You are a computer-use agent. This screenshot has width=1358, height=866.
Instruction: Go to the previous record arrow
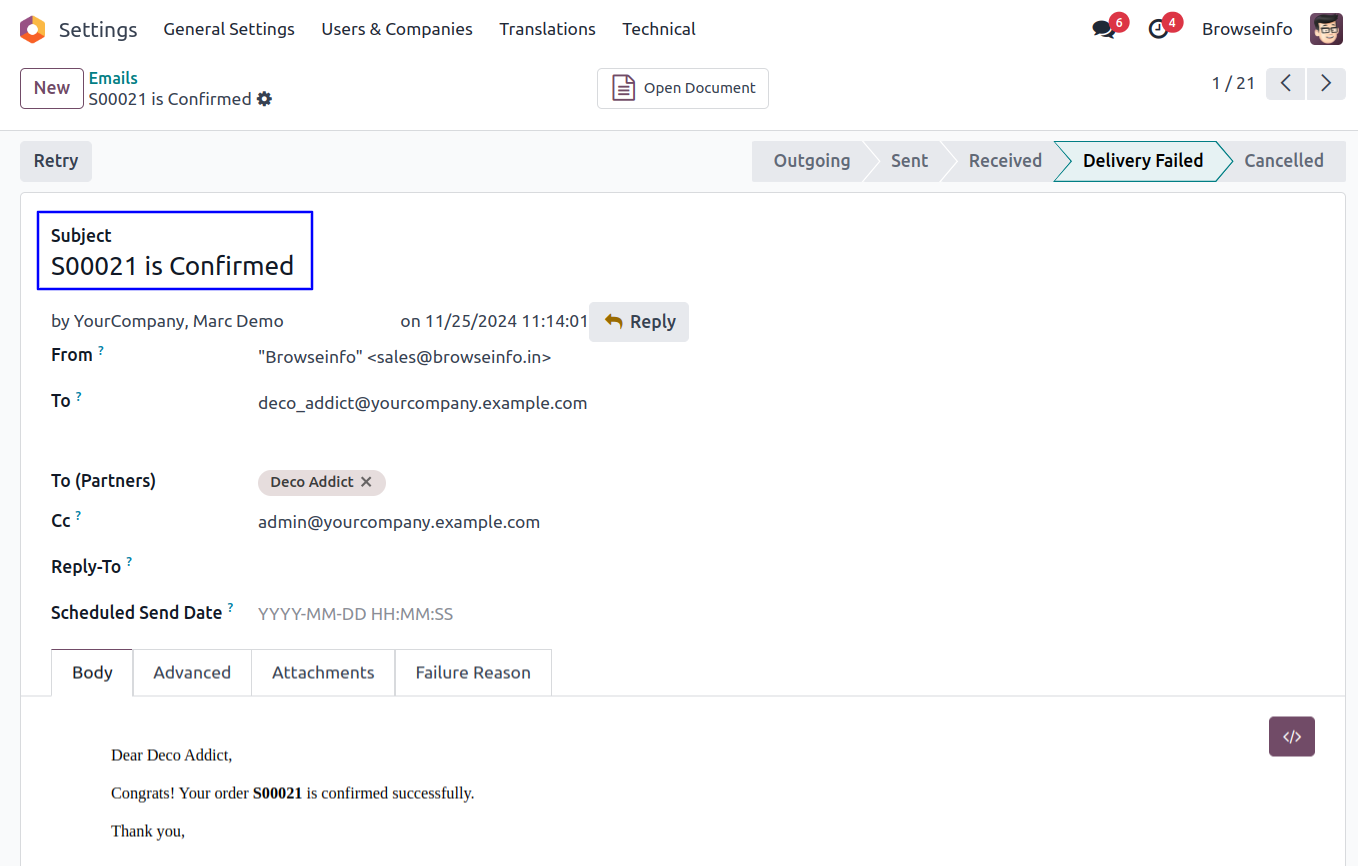(x=1286, y=83)
